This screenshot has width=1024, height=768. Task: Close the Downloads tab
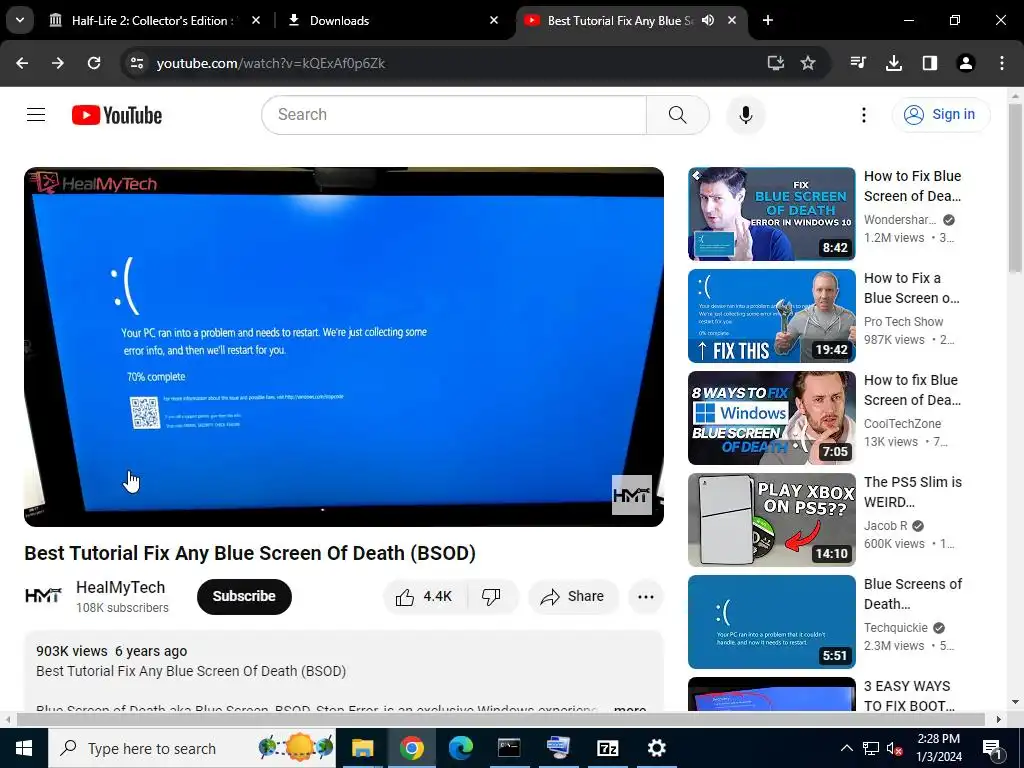coord(494,20)
